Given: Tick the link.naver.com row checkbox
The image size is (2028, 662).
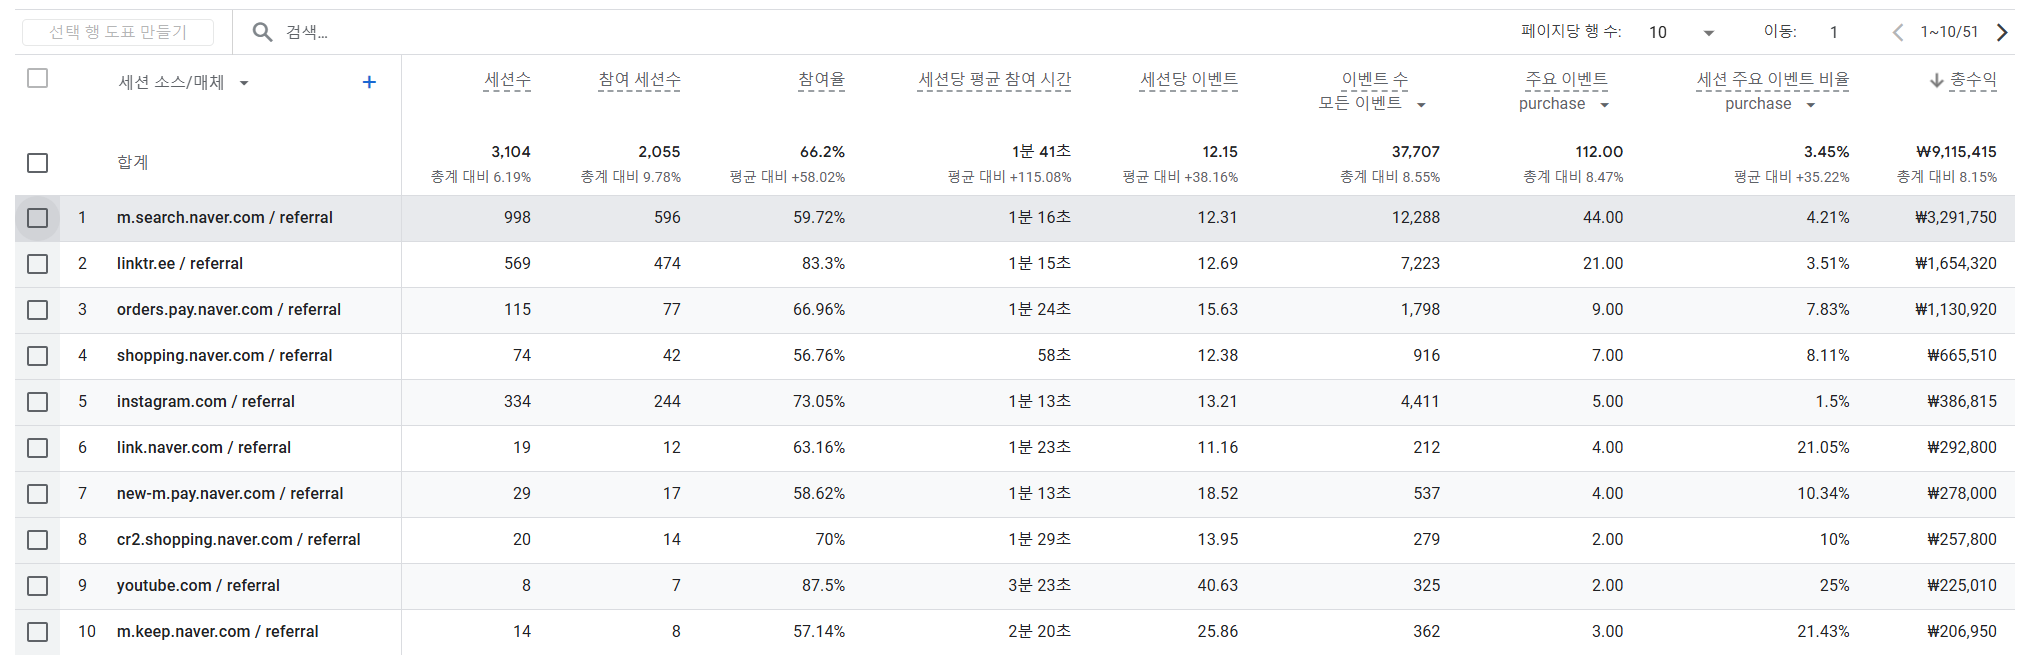Looking at the screenshot, I should pyautogui.click(x=38, y=448).
